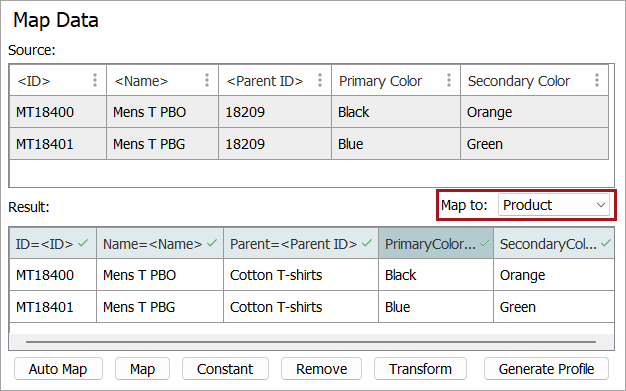Select the Name=<Name> result column header
The height and width of the screenshot is (391, 626).
click(160, 243)
